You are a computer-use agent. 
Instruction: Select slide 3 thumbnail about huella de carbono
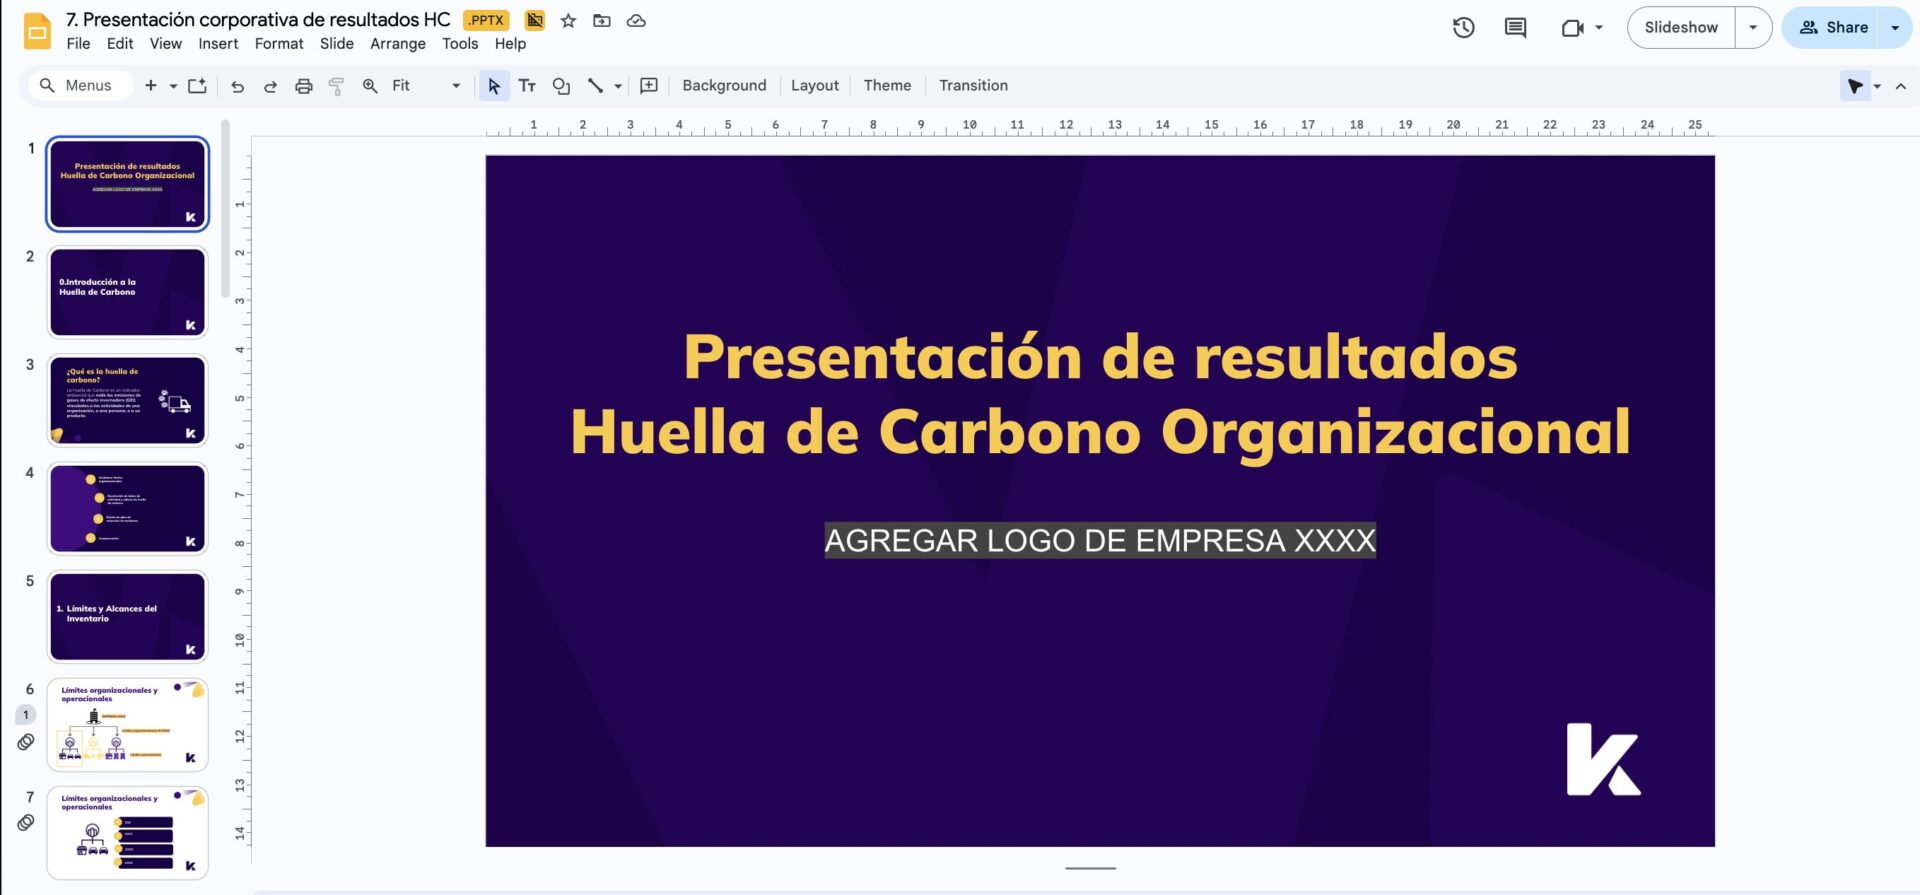click(127, 401)
